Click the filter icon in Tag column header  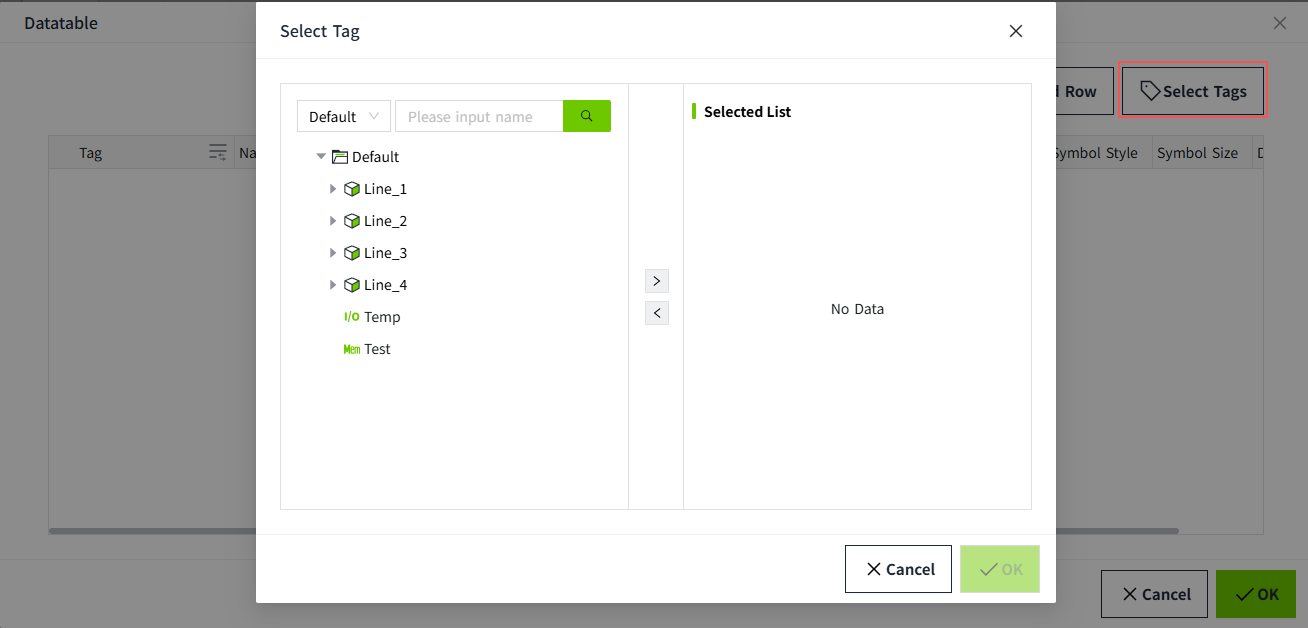217,152
